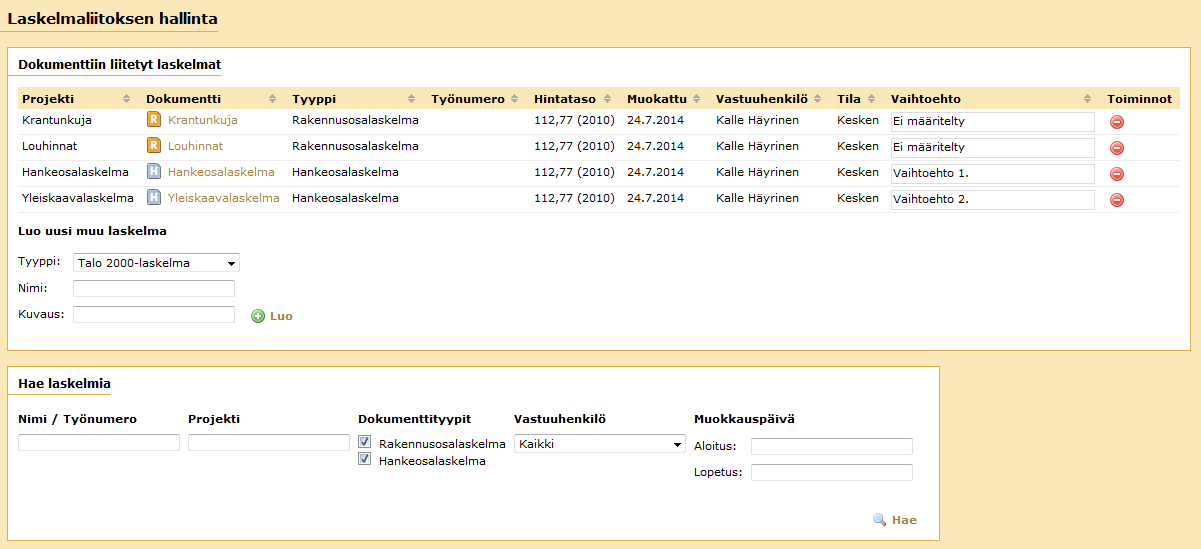Toggle the Hankeosalaskelma document type checkbox
Image resolution: width=1201 pixels, height=549 pixels.
[x=365, y=460]
